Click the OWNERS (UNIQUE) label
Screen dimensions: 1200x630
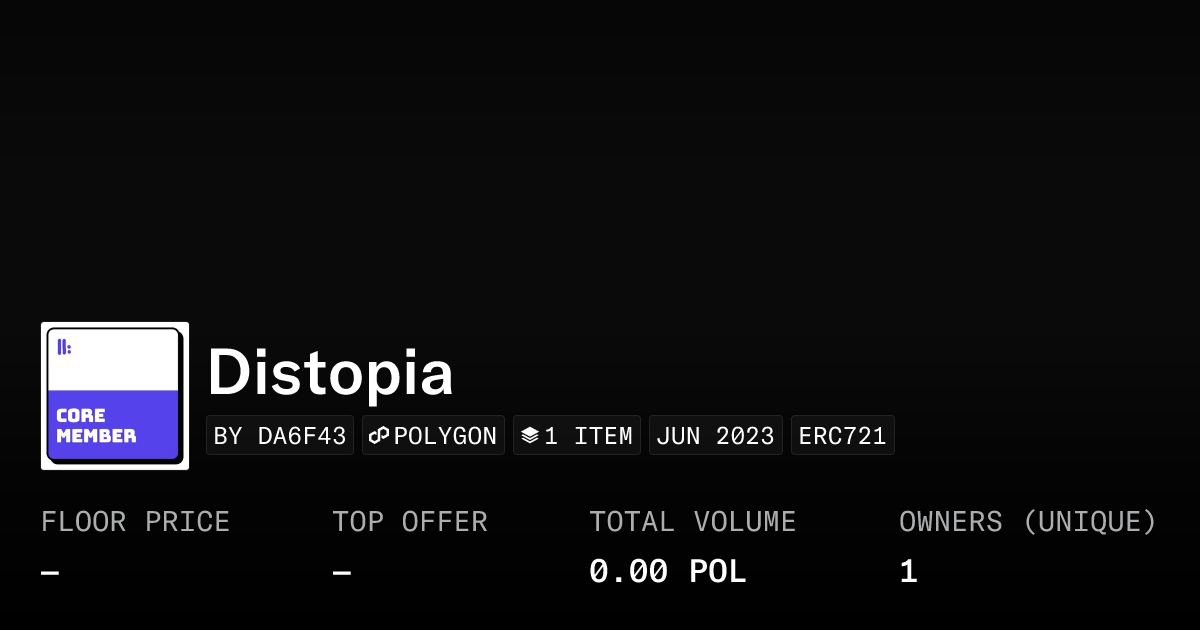tap(1027, 522)
